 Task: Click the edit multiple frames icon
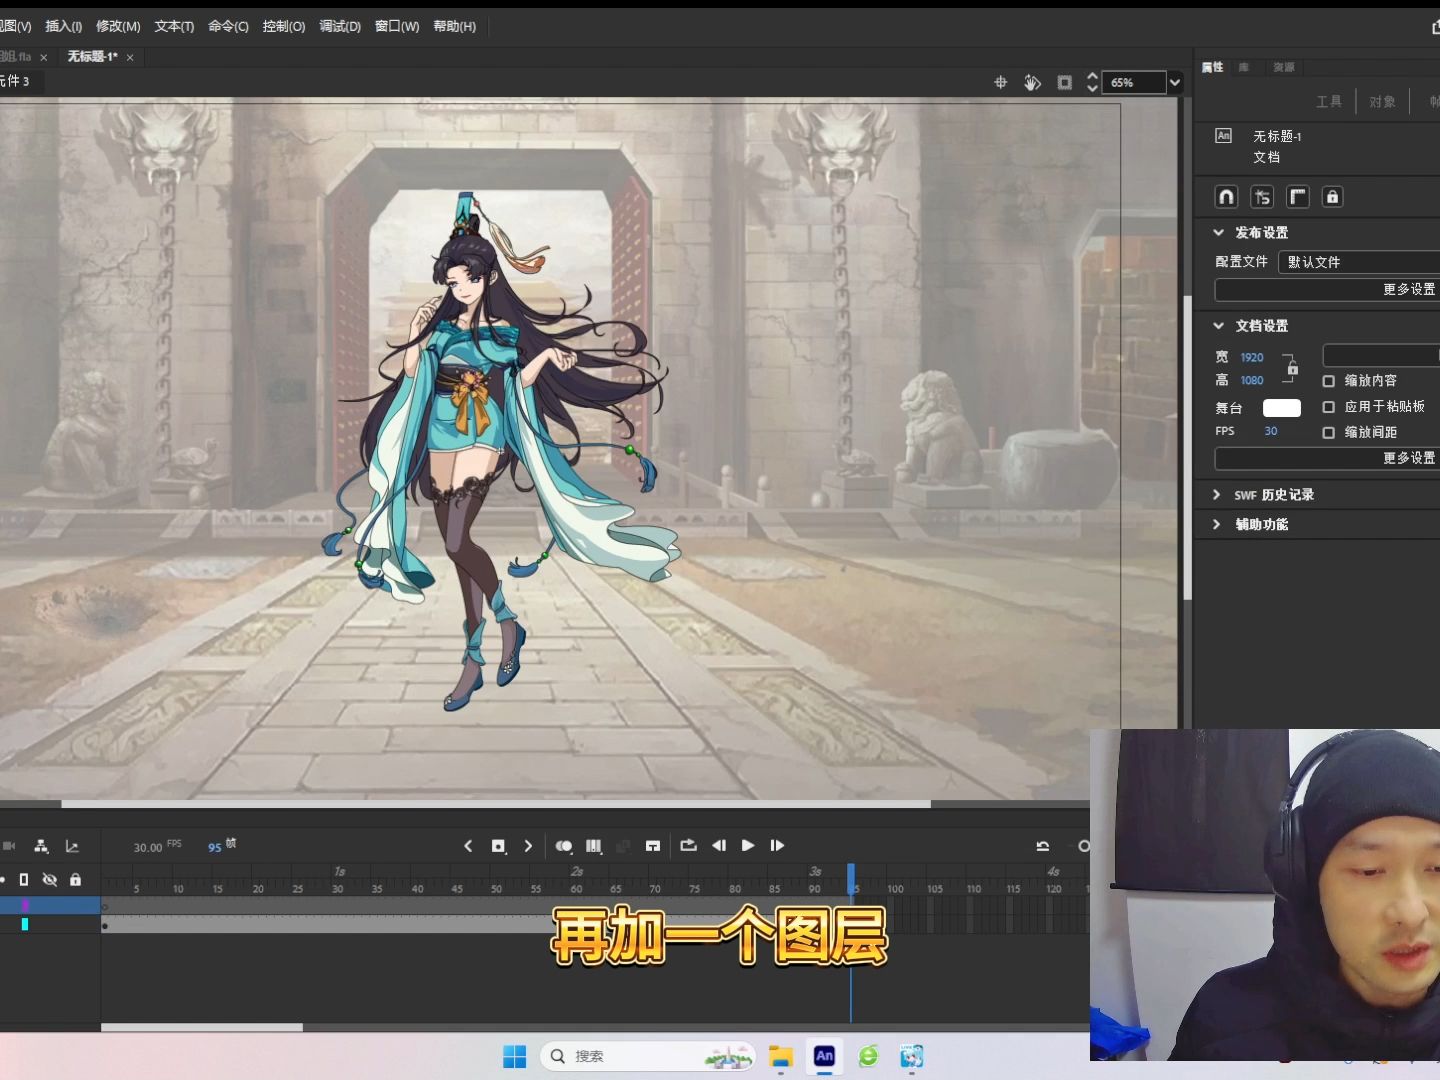[594, 846]
